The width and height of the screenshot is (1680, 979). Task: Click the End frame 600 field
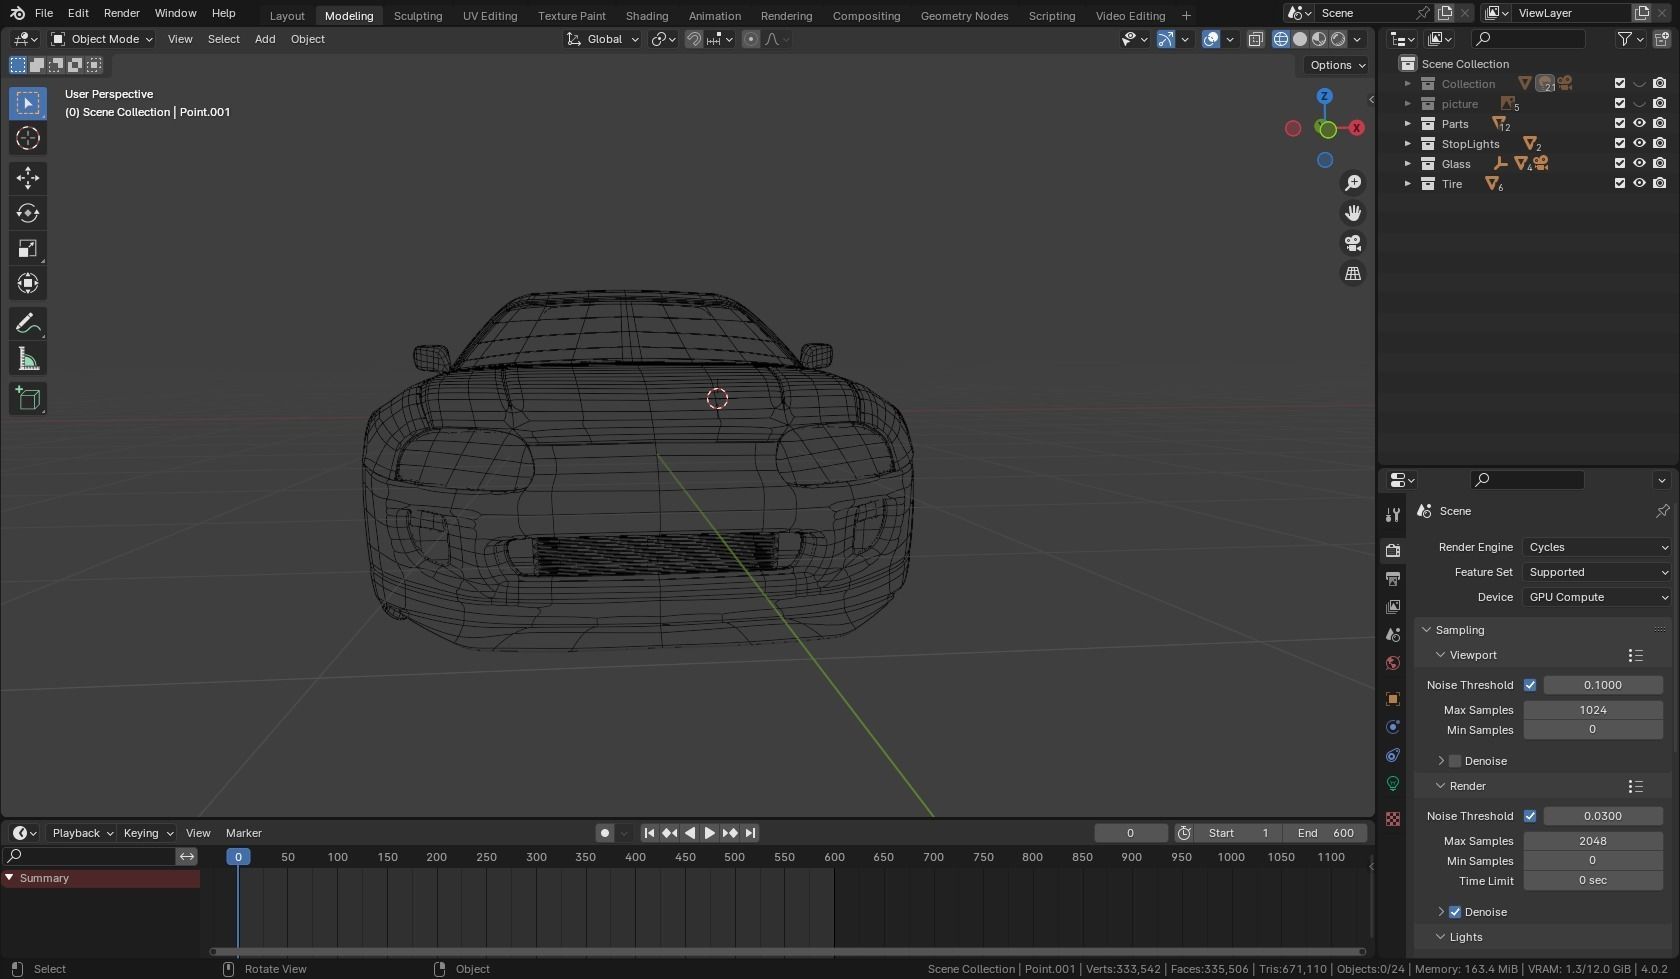click(1325, 833)
